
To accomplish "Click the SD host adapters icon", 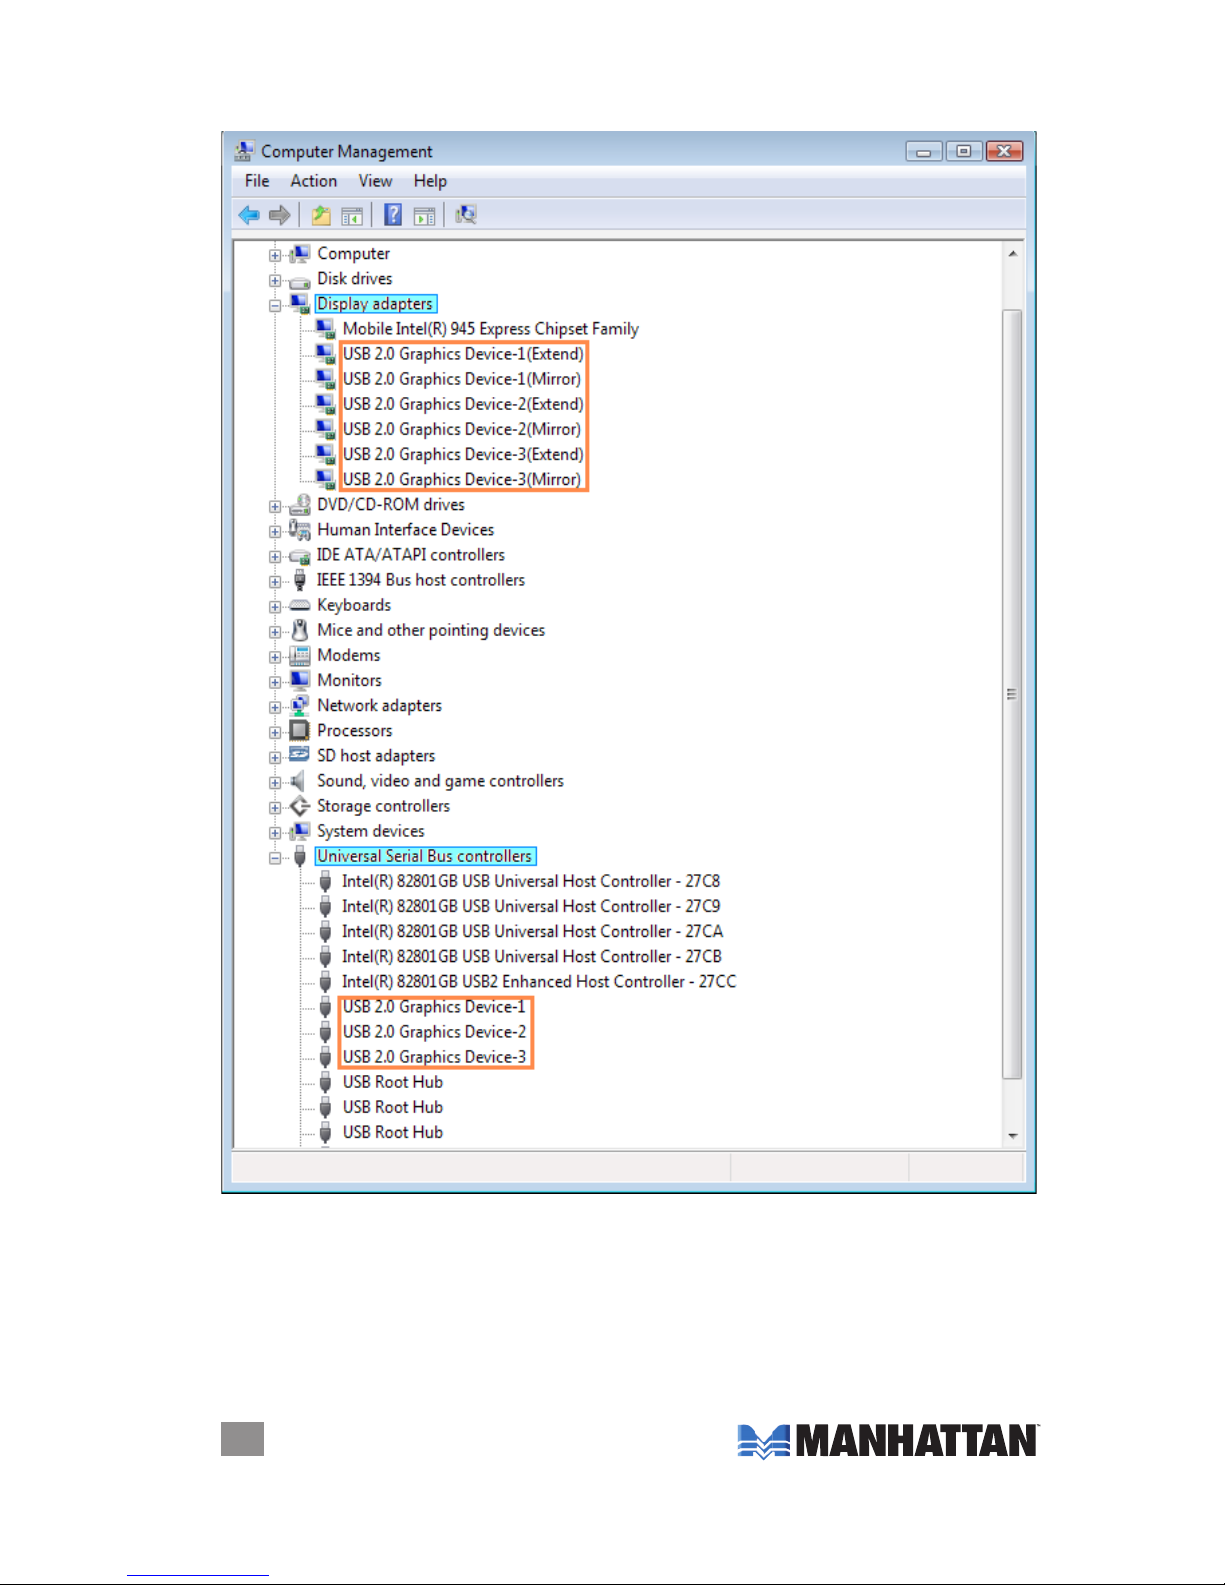I will tap(299, 755).
